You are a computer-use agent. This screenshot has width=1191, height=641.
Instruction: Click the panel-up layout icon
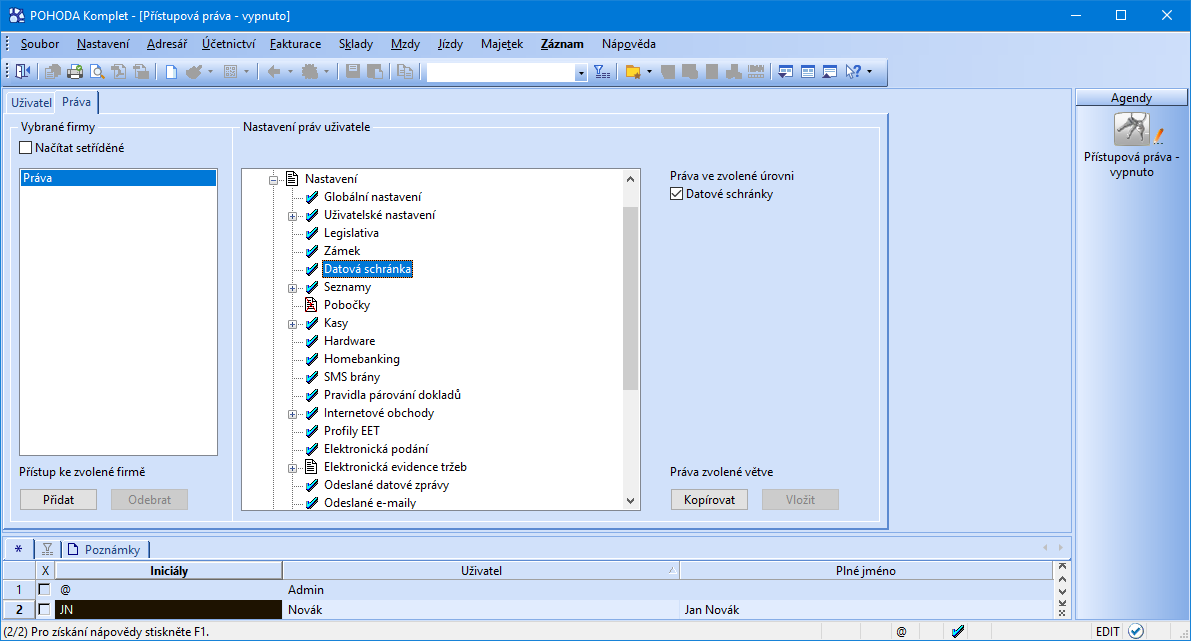[829, 71]
